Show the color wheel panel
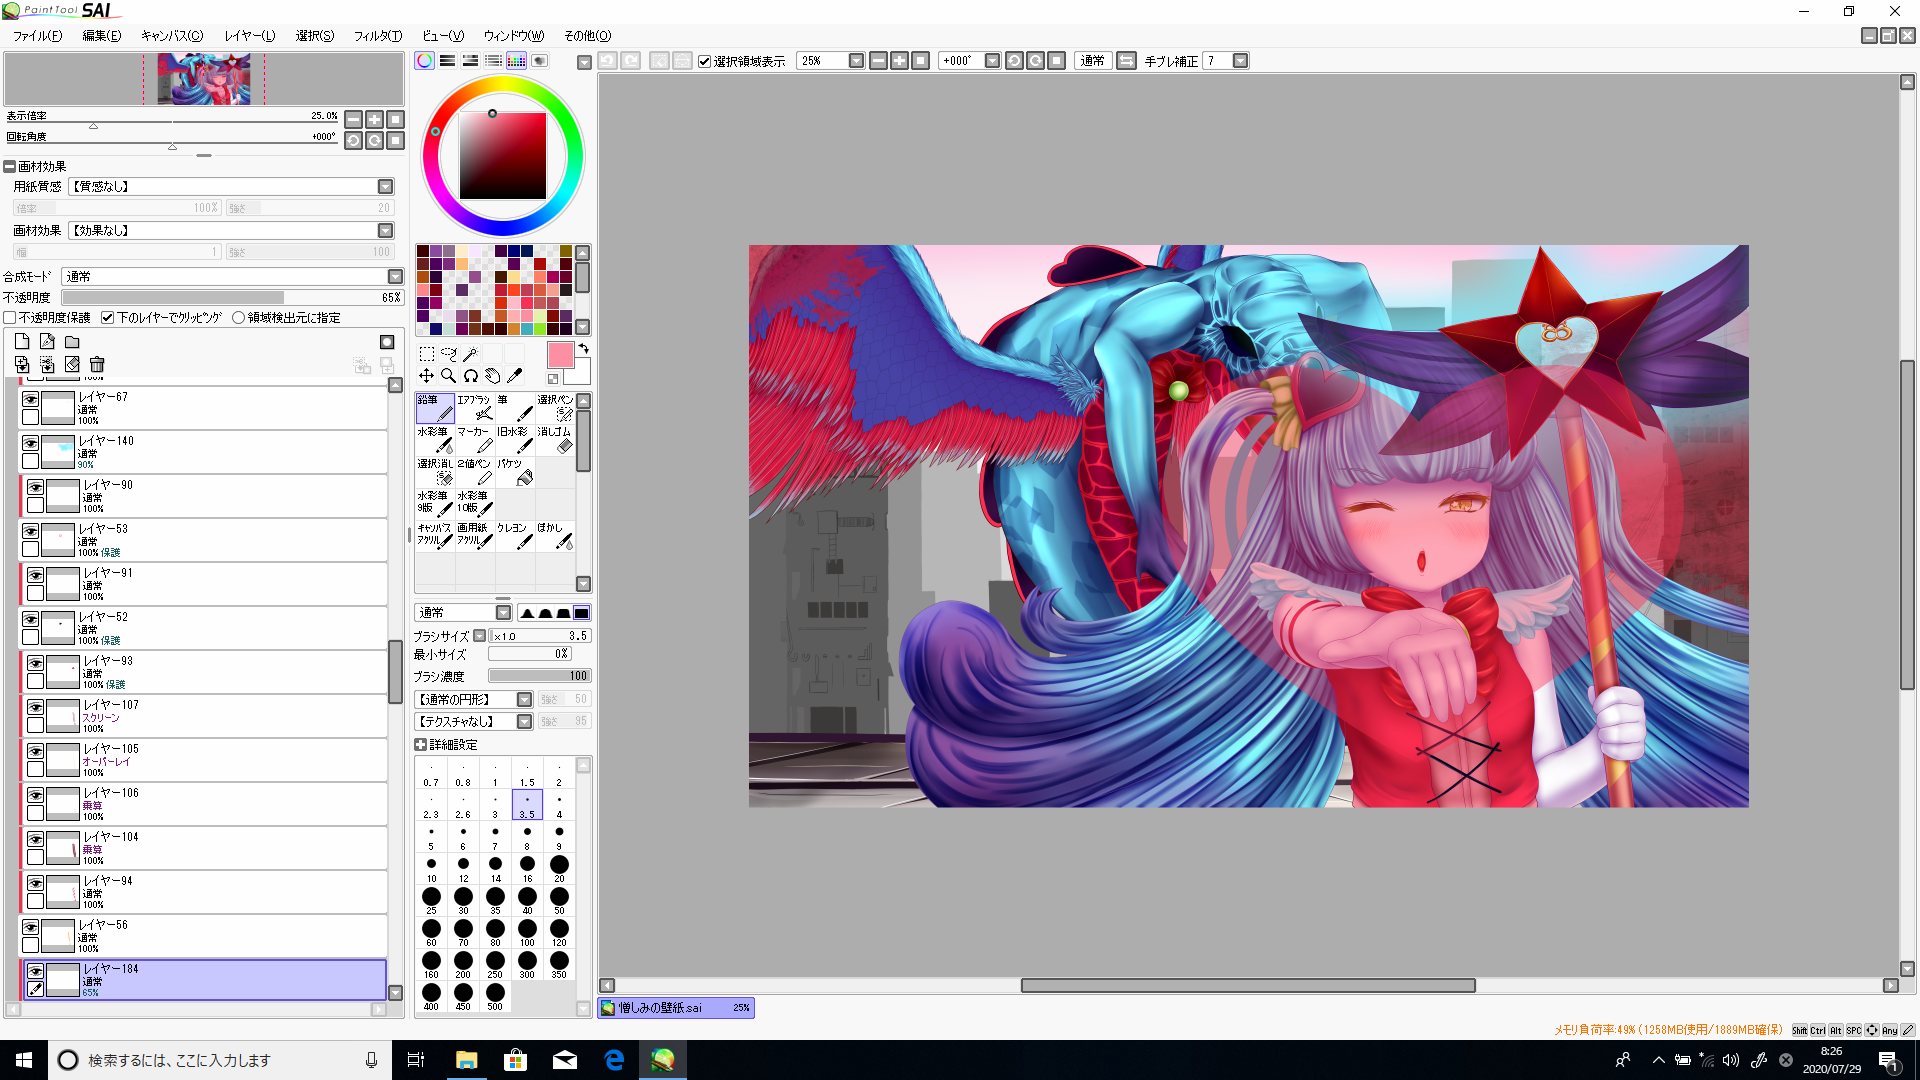Viewport: 1920px width, 1080px height. [425, 61]
